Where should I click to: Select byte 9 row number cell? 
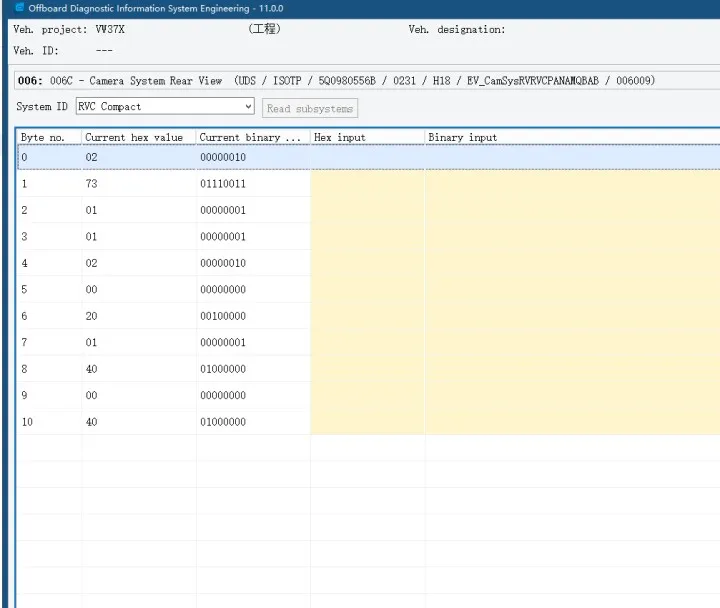coord(49,395)
